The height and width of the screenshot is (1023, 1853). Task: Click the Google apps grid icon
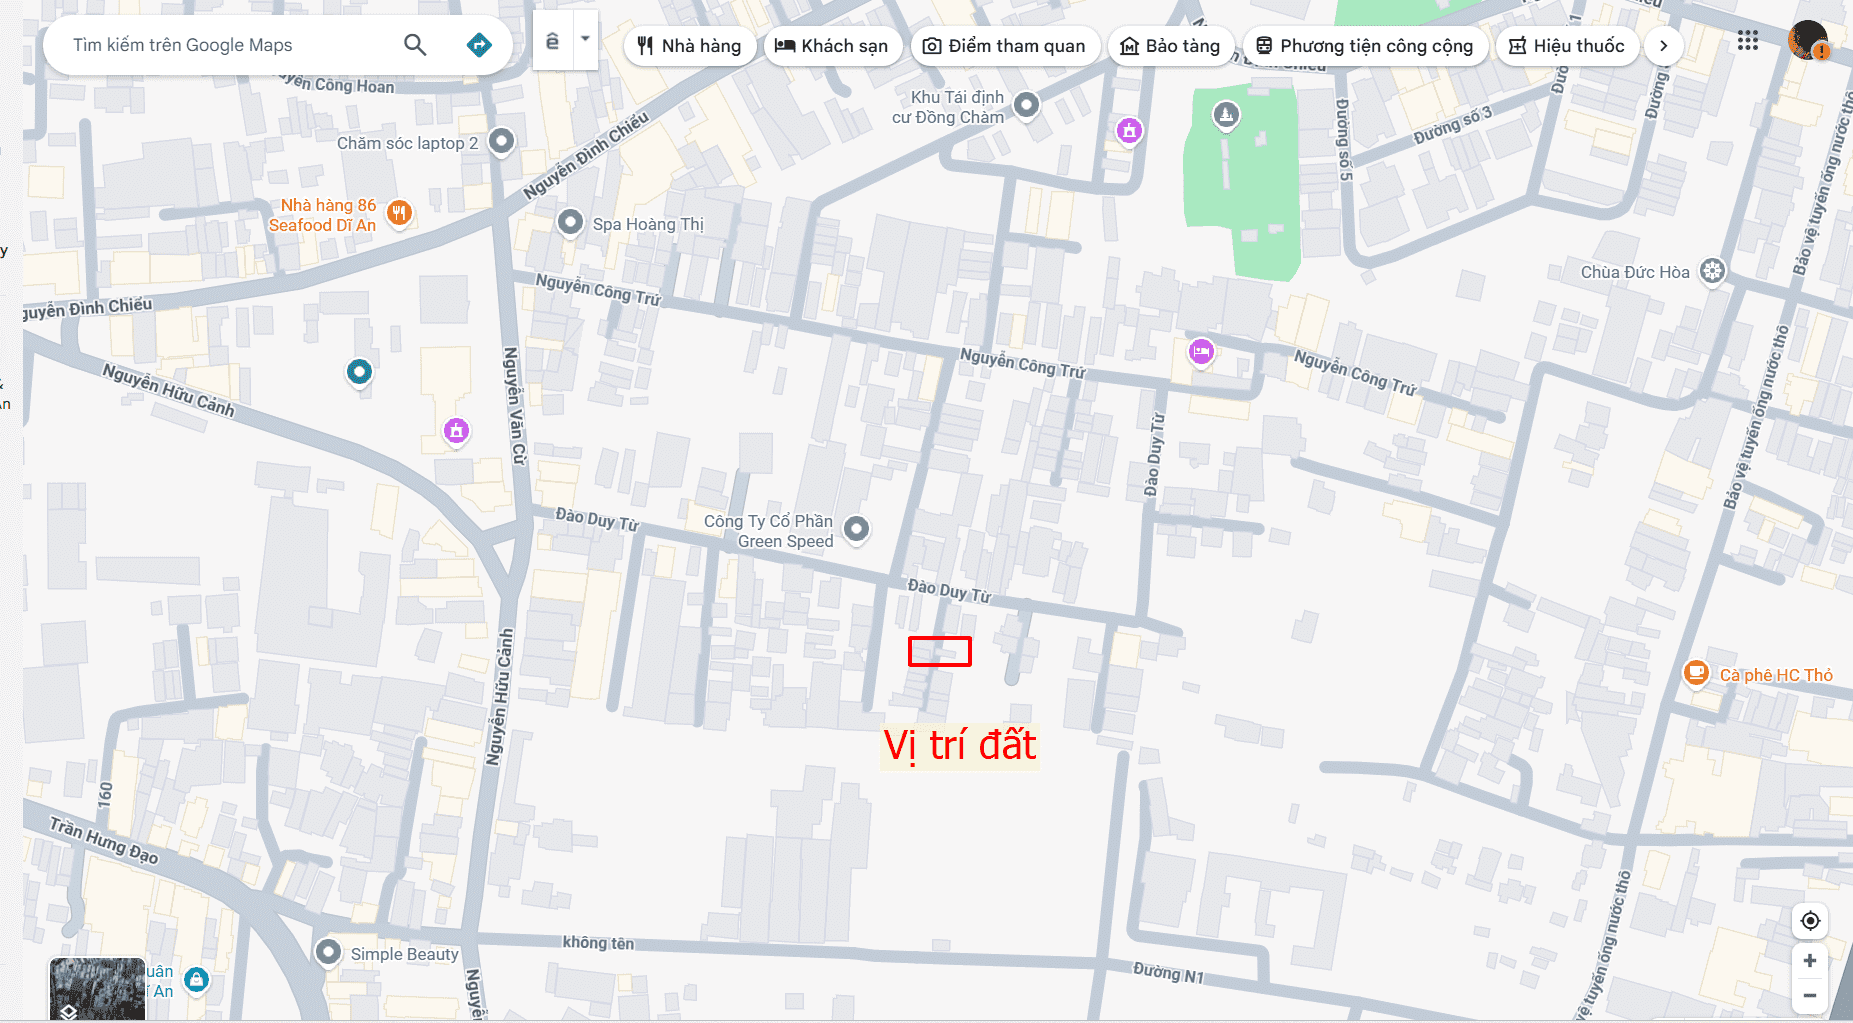click(1747, 41)
